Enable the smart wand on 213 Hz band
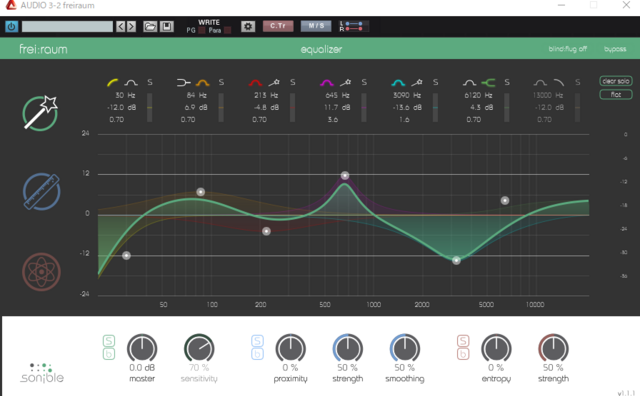640x396 pixels. 274,83
